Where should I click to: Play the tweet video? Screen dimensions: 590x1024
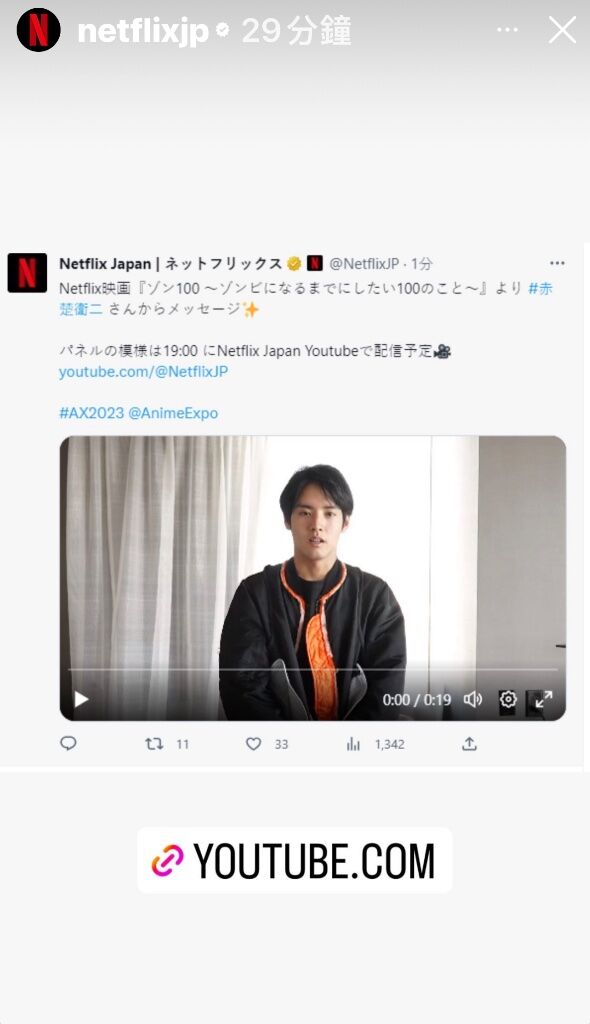coord(81,699)
